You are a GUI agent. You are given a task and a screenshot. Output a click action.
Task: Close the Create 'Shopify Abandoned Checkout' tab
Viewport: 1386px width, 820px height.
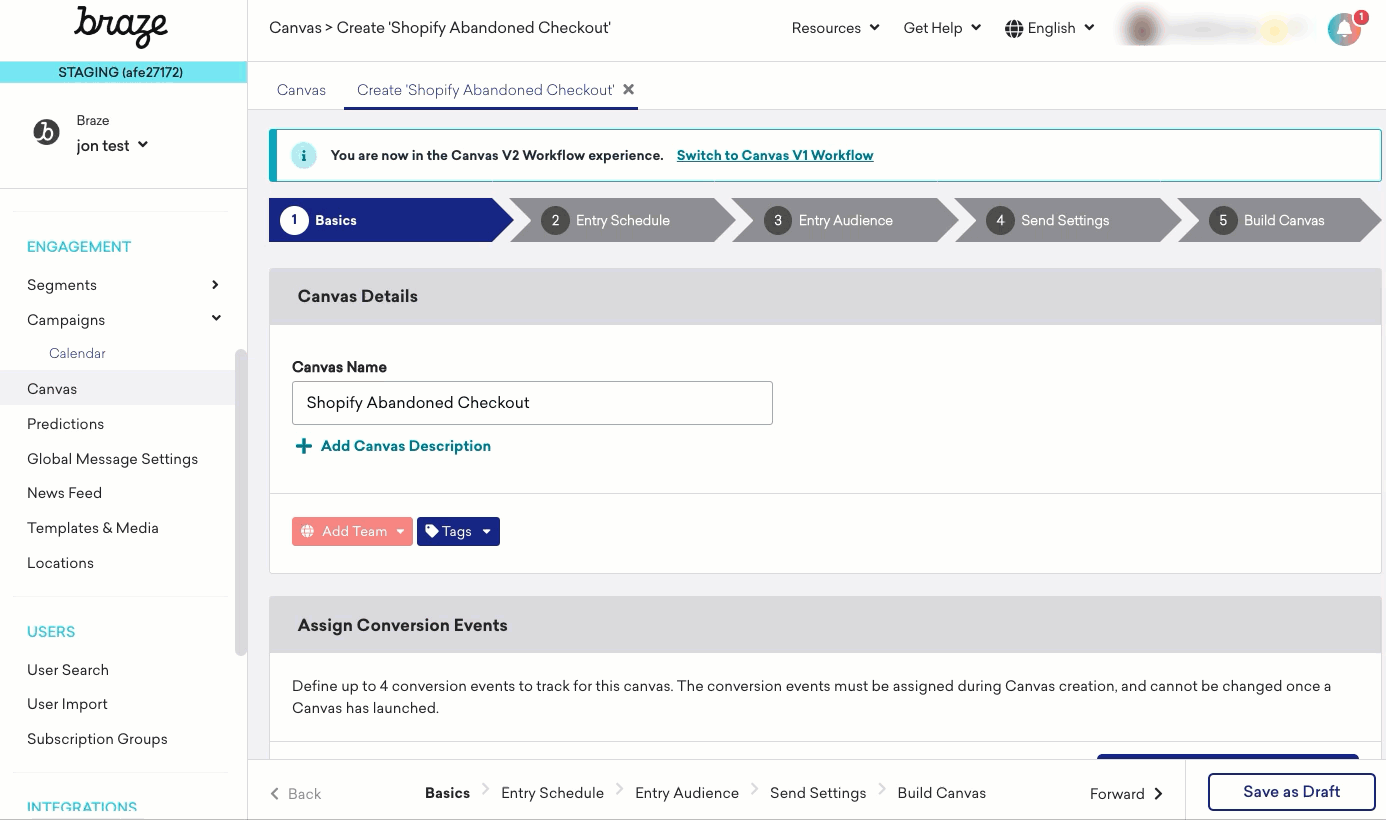pyautogui.click(x=629, y=89)
